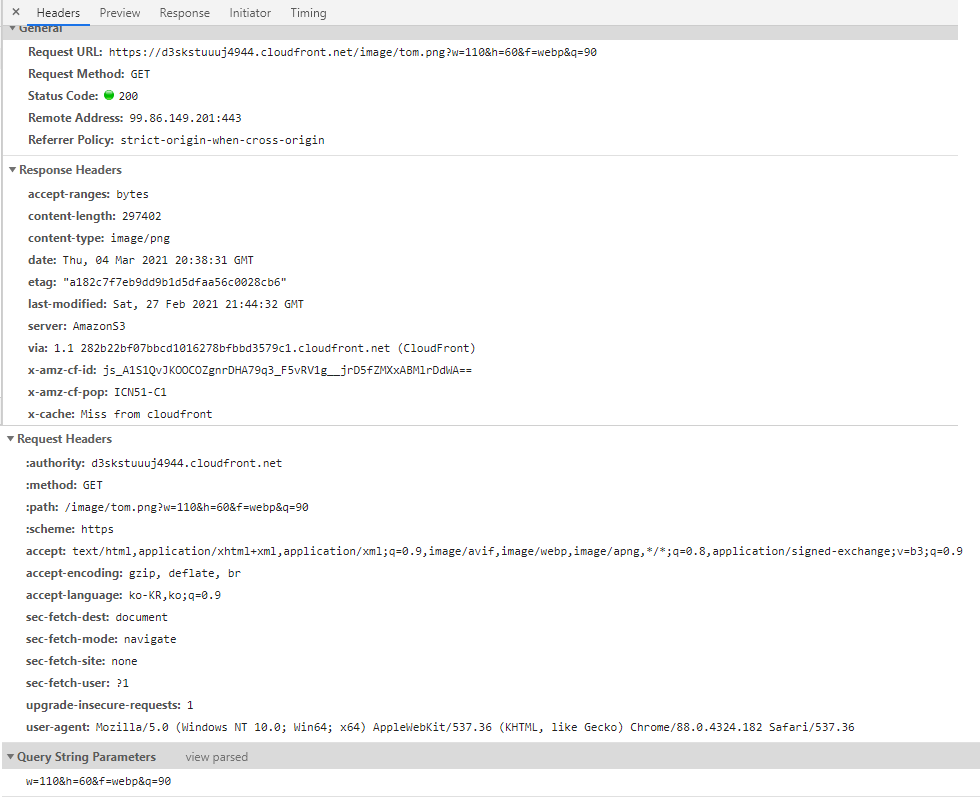Image resolution: width=980 pixels, height=798 pixels.
Task: Select the sec-fetch-user ?1 value
Action: click(122, 683)
